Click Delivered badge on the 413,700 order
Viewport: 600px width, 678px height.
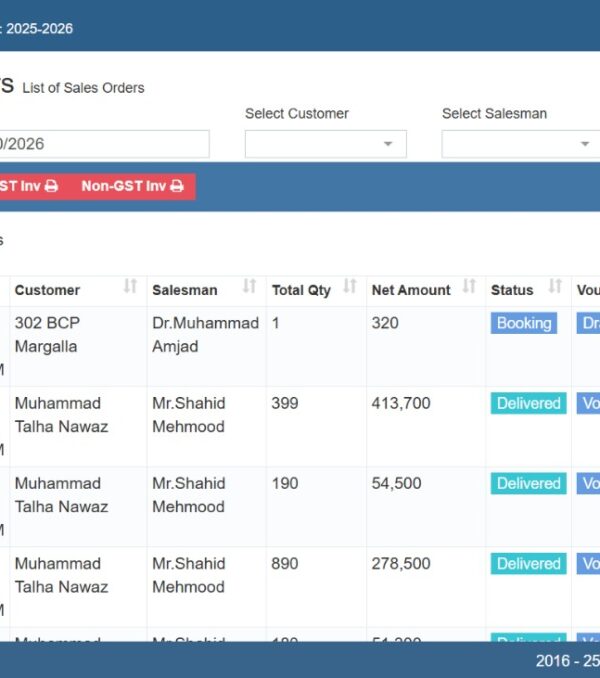coord(528,403)
